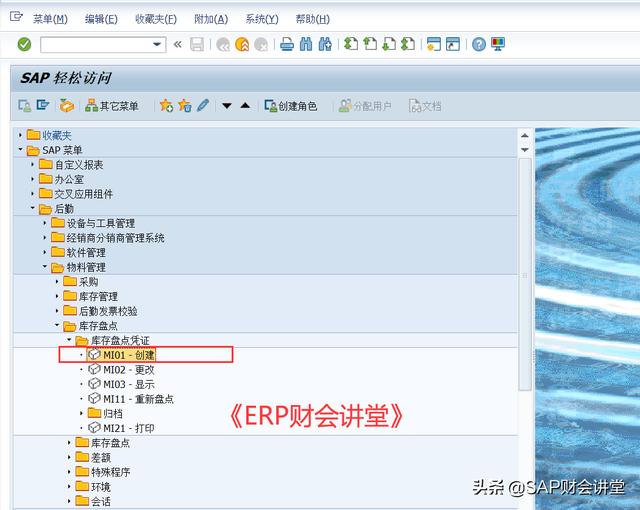Open the 附加(A) menu
This screenshot has width=640, height=510.
pyautogui.click(x=211, y=19)
